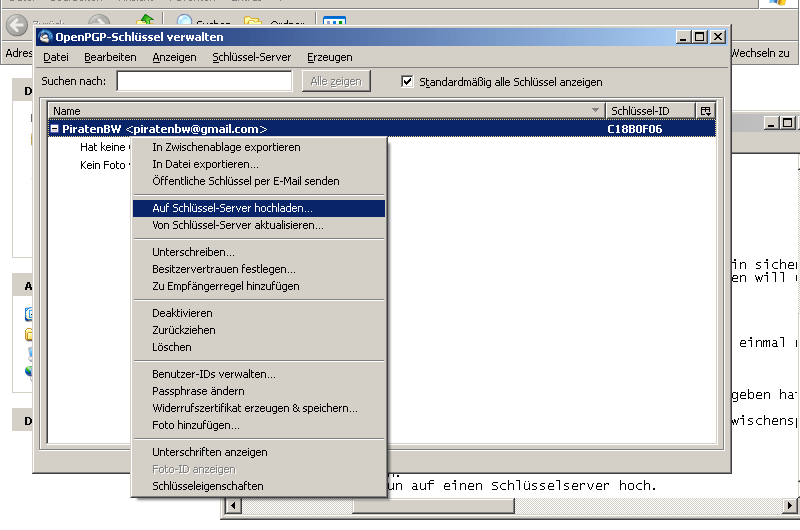
Task: Open the Datei menu
Action: click(56, 57)
